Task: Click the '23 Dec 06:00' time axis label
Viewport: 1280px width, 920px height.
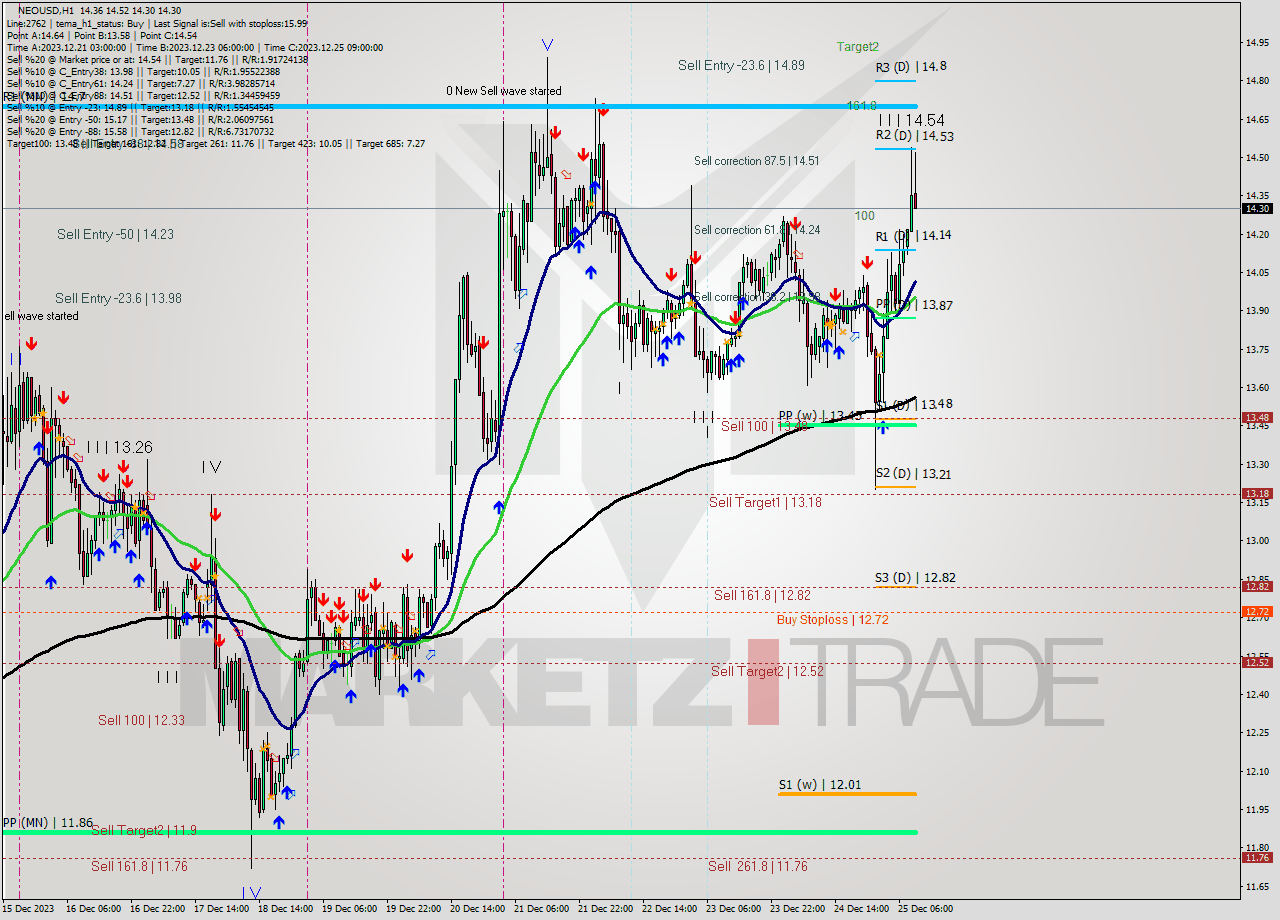Action: pos(732,909)
